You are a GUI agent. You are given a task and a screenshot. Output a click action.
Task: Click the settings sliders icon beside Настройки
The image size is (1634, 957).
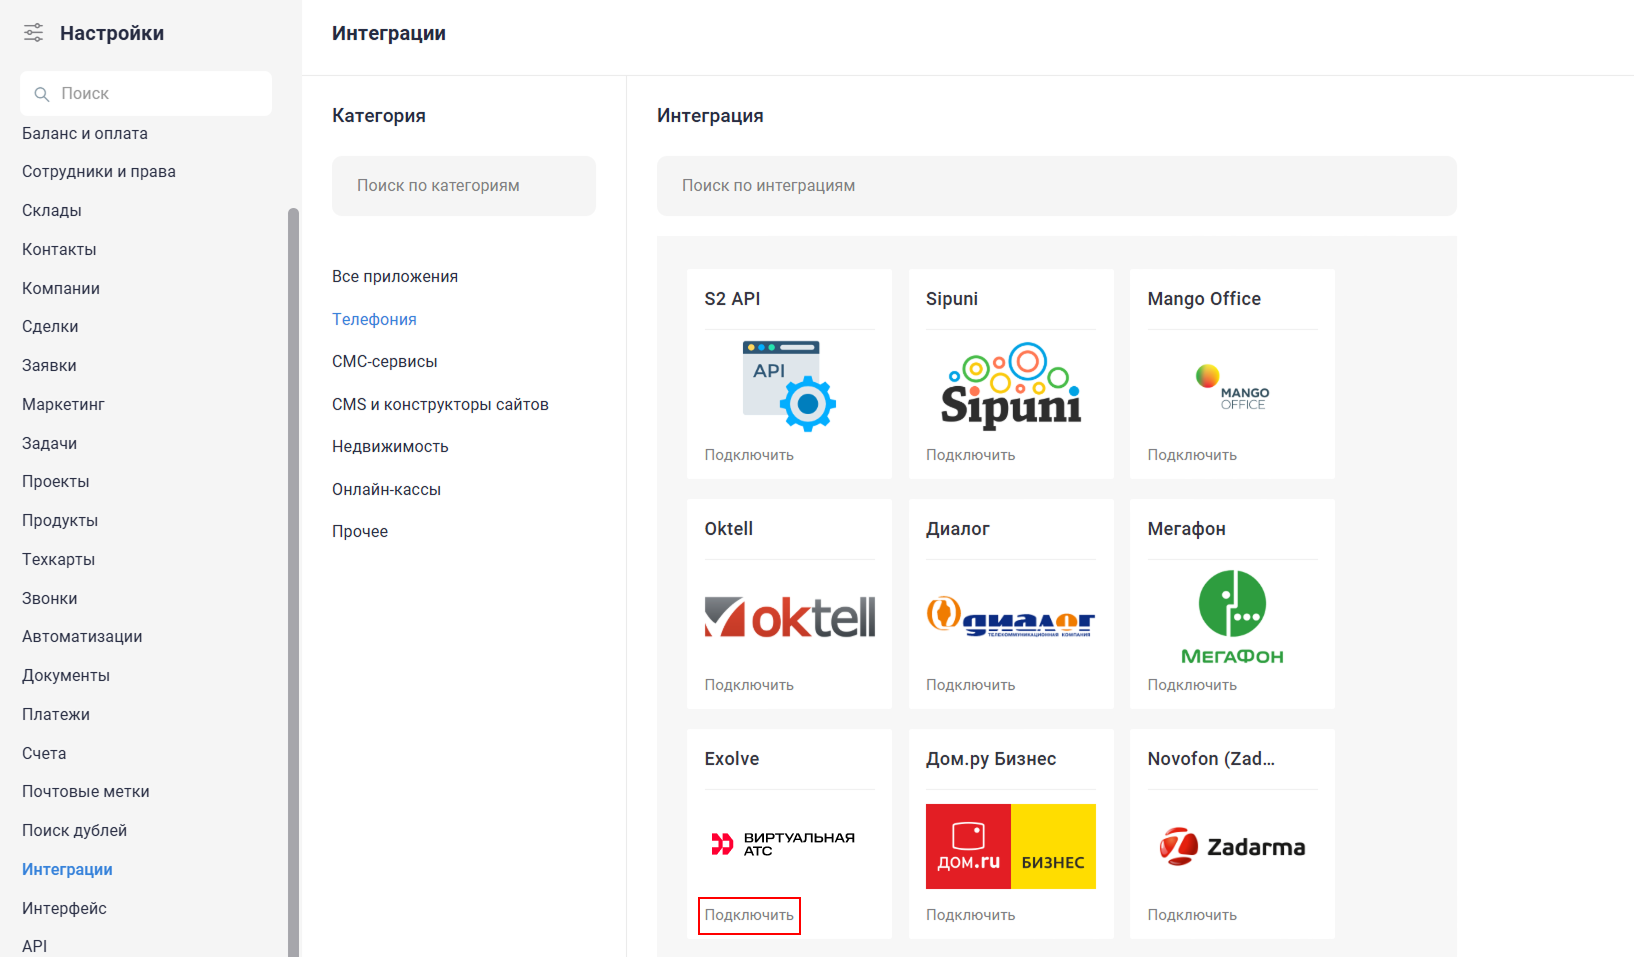click(34, 33)
